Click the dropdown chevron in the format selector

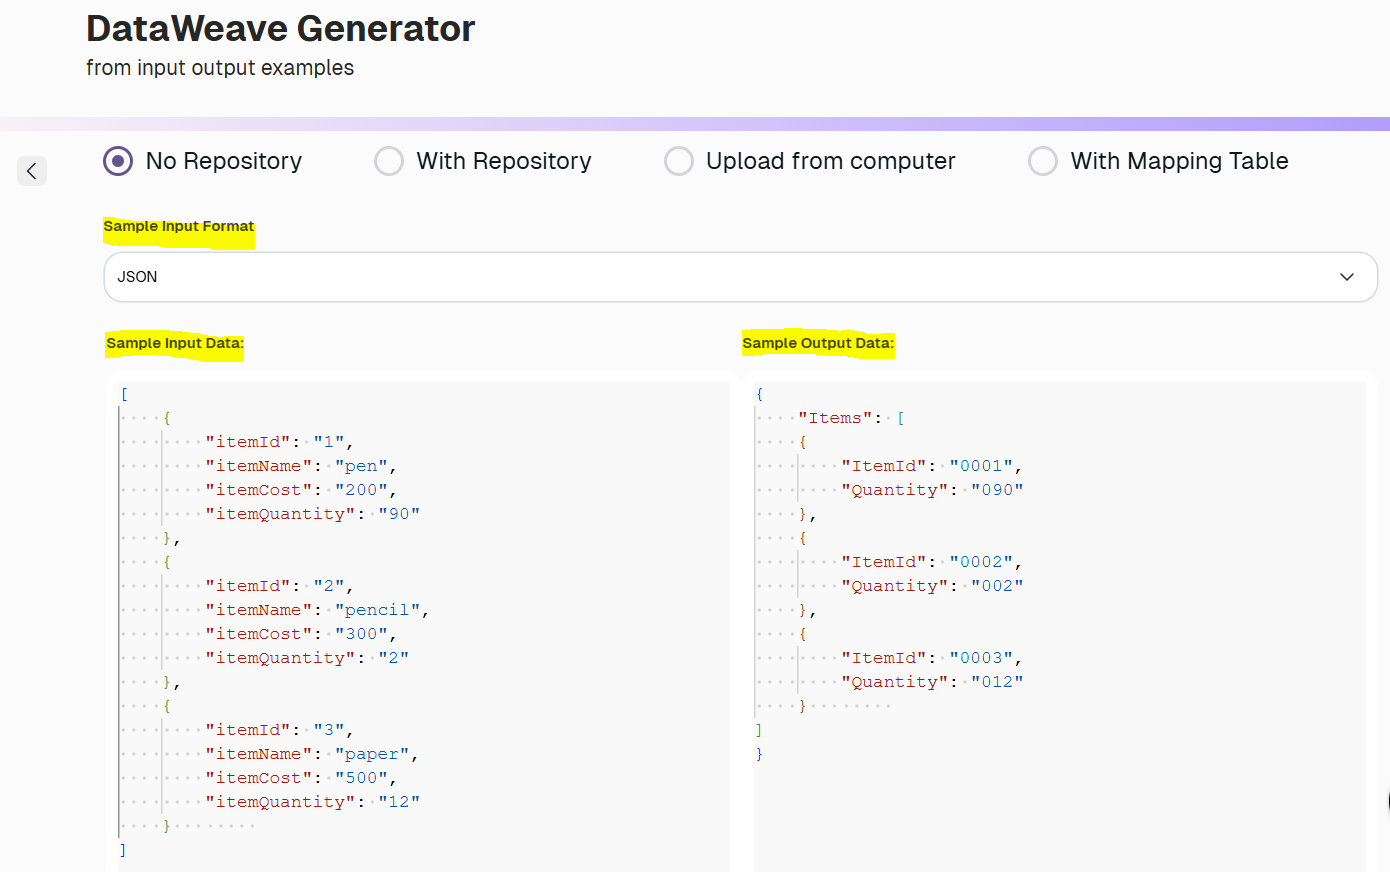pos(1347,277)
